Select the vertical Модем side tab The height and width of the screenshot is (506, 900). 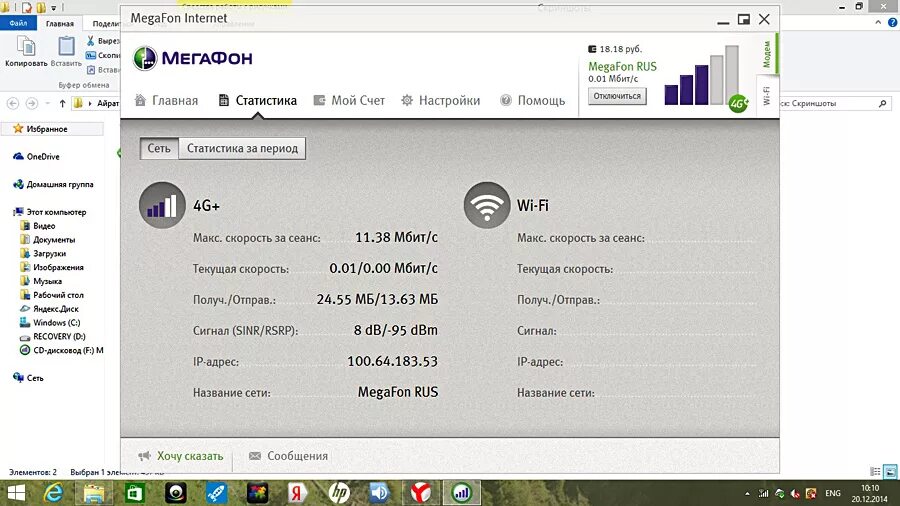click(767, 54)
